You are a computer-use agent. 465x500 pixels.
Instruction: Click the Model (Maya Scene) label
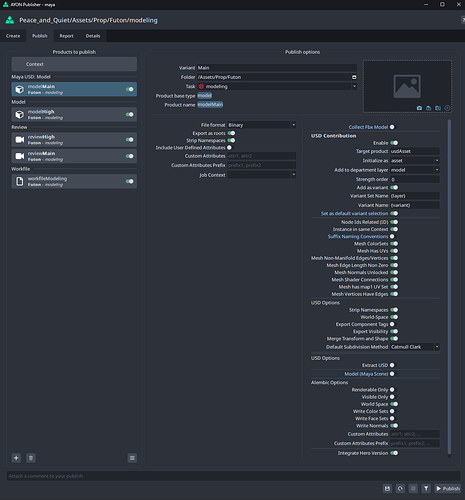pyautogui.click(x=366, y=374)
